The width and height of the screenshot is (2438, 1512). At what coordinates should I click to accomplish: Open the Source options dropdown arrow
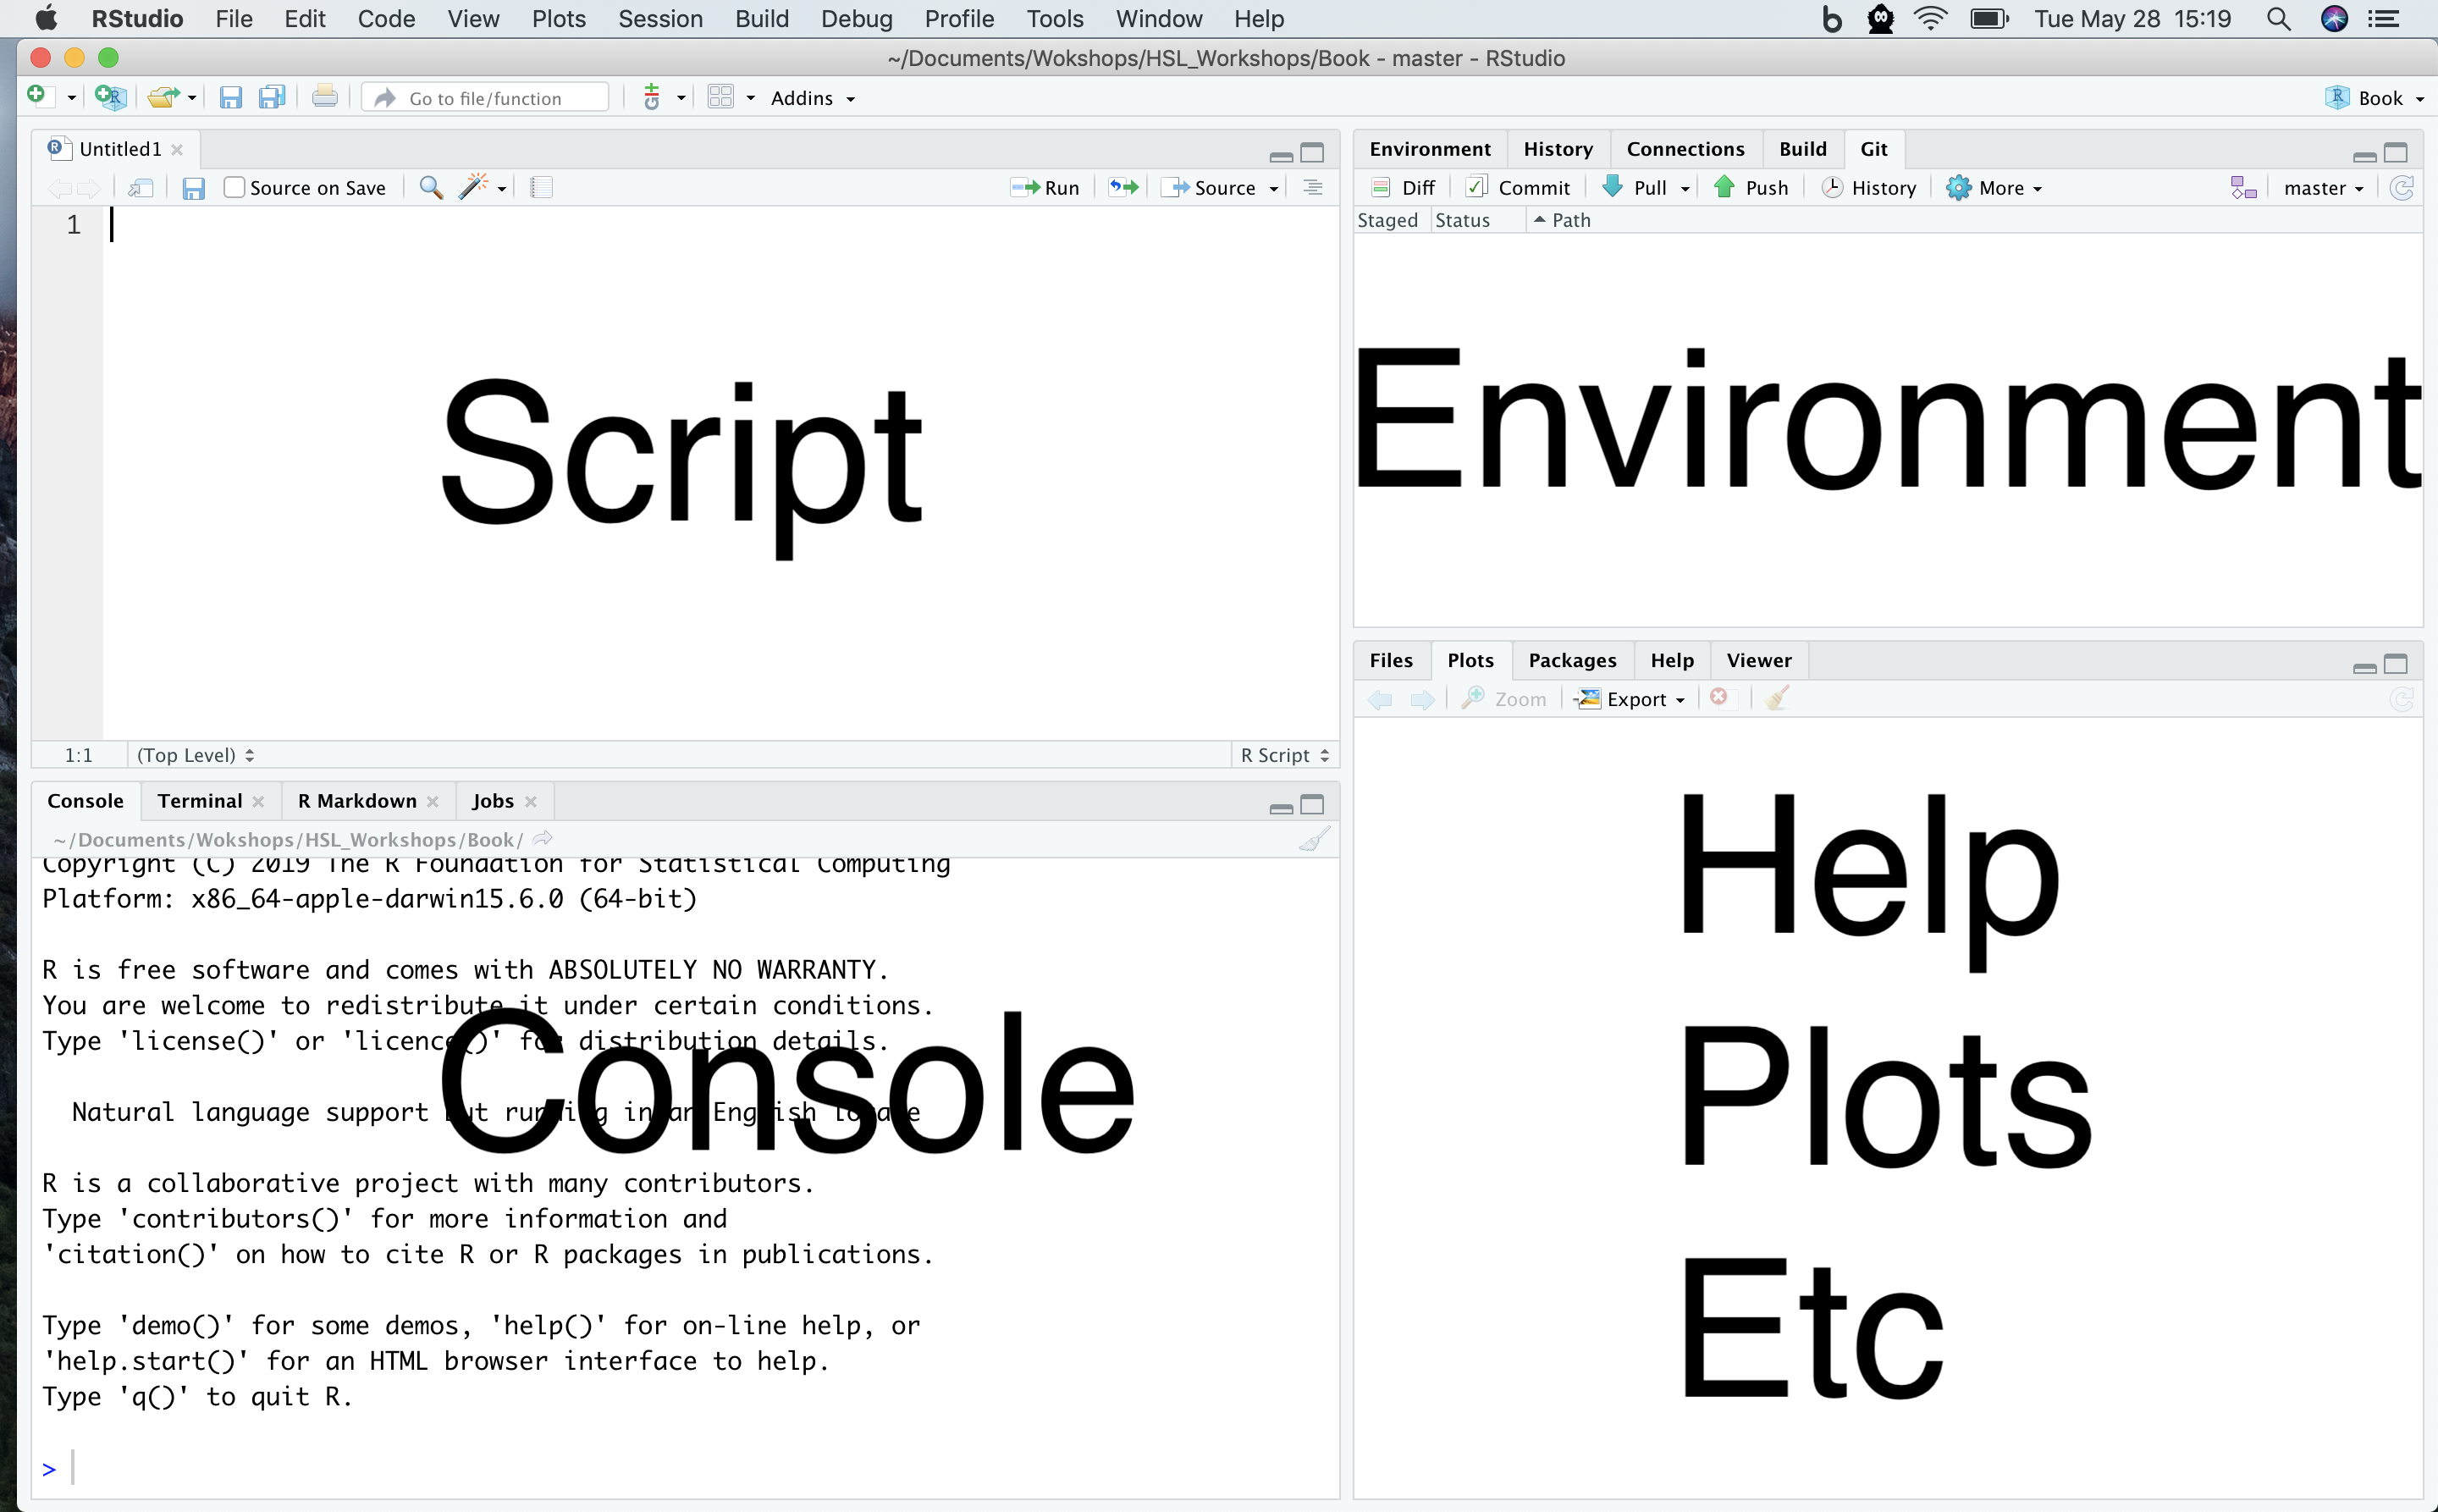[1273, 189]
